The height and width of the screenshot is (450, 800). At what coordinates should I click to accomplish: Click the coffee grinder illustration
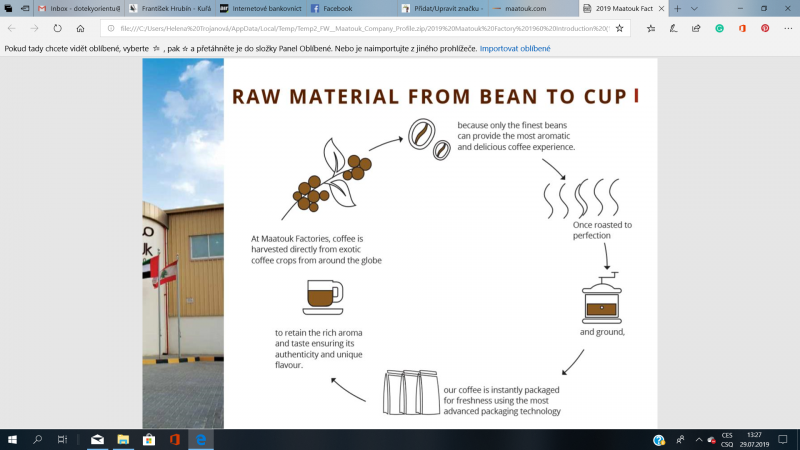602,298
